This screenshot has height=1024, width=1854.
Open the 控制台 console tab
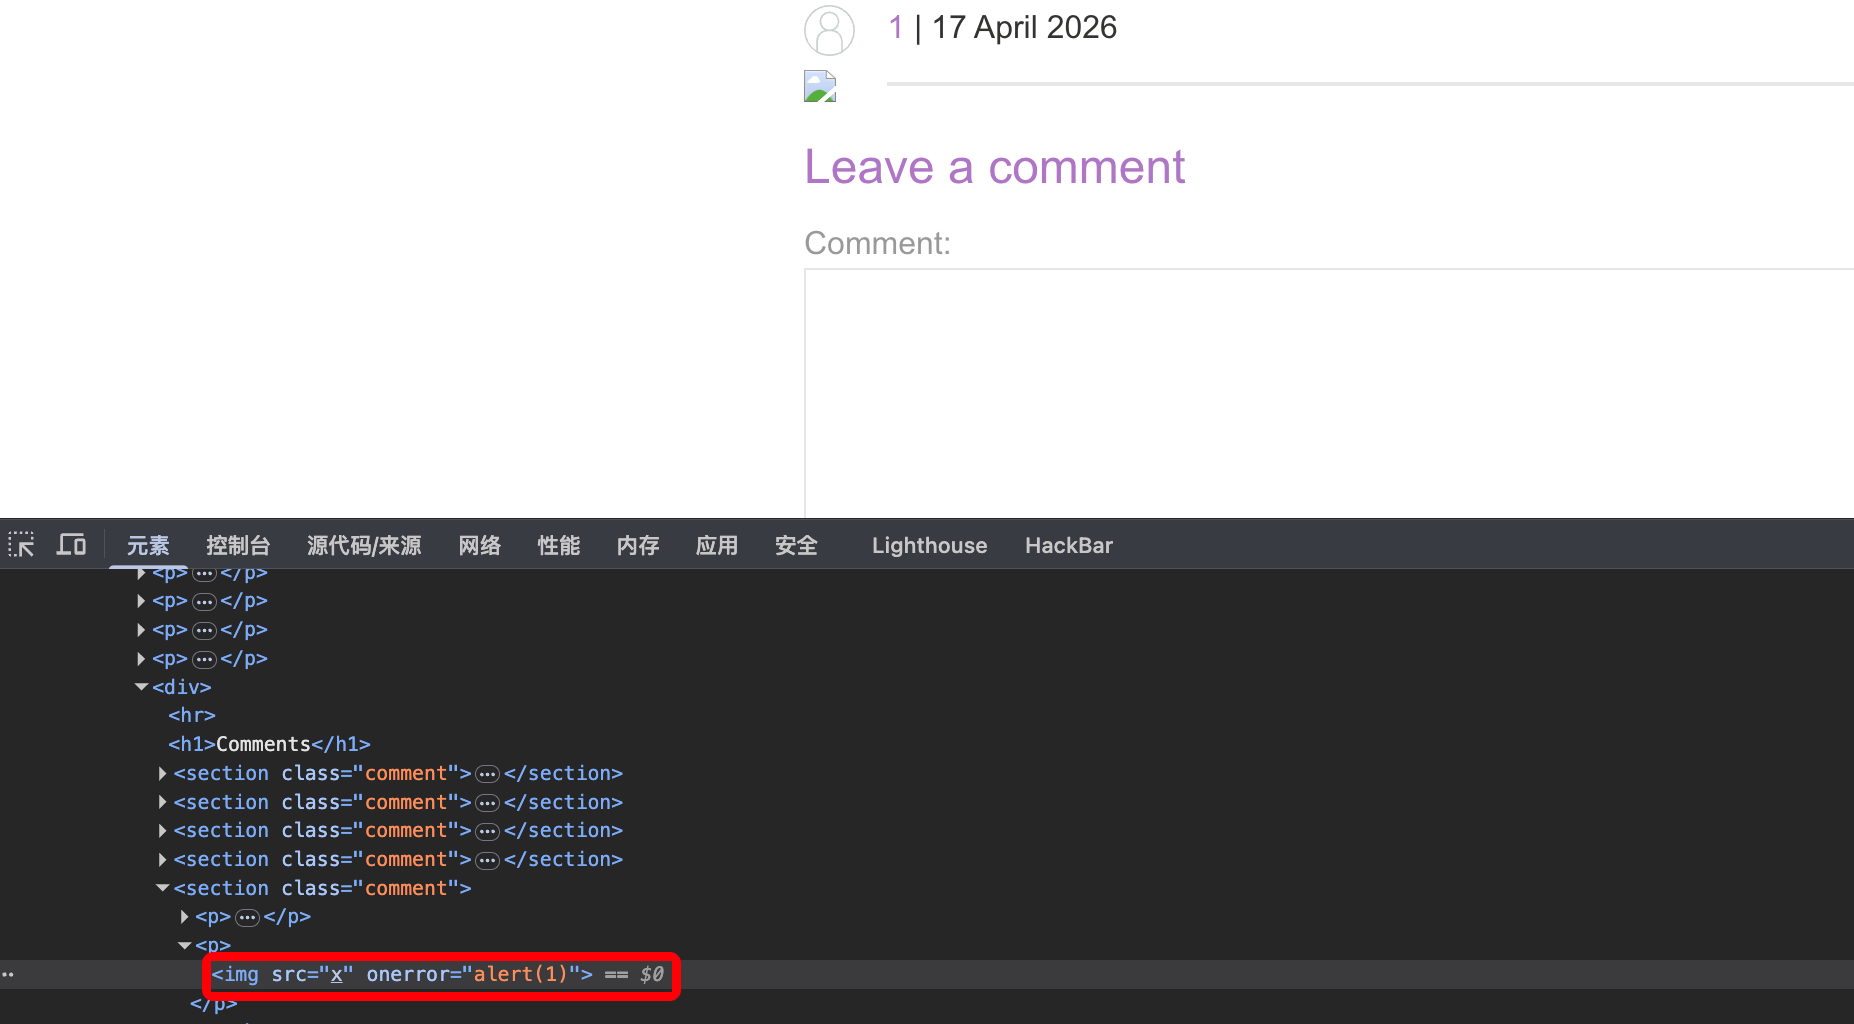point(238,545)
